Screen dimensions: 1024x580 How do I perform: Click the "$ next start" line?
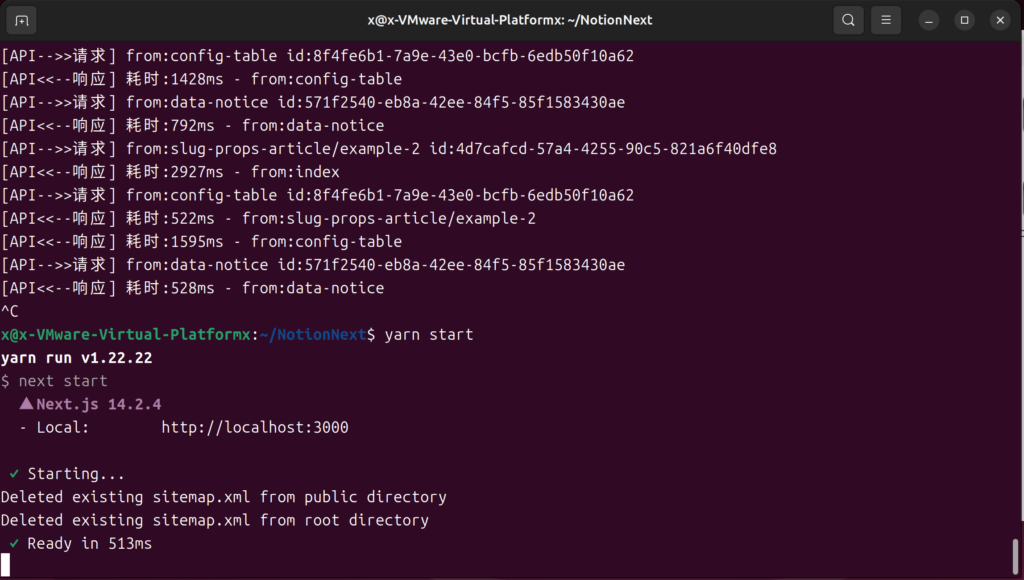pyautogui.click(x=54, y=381)
